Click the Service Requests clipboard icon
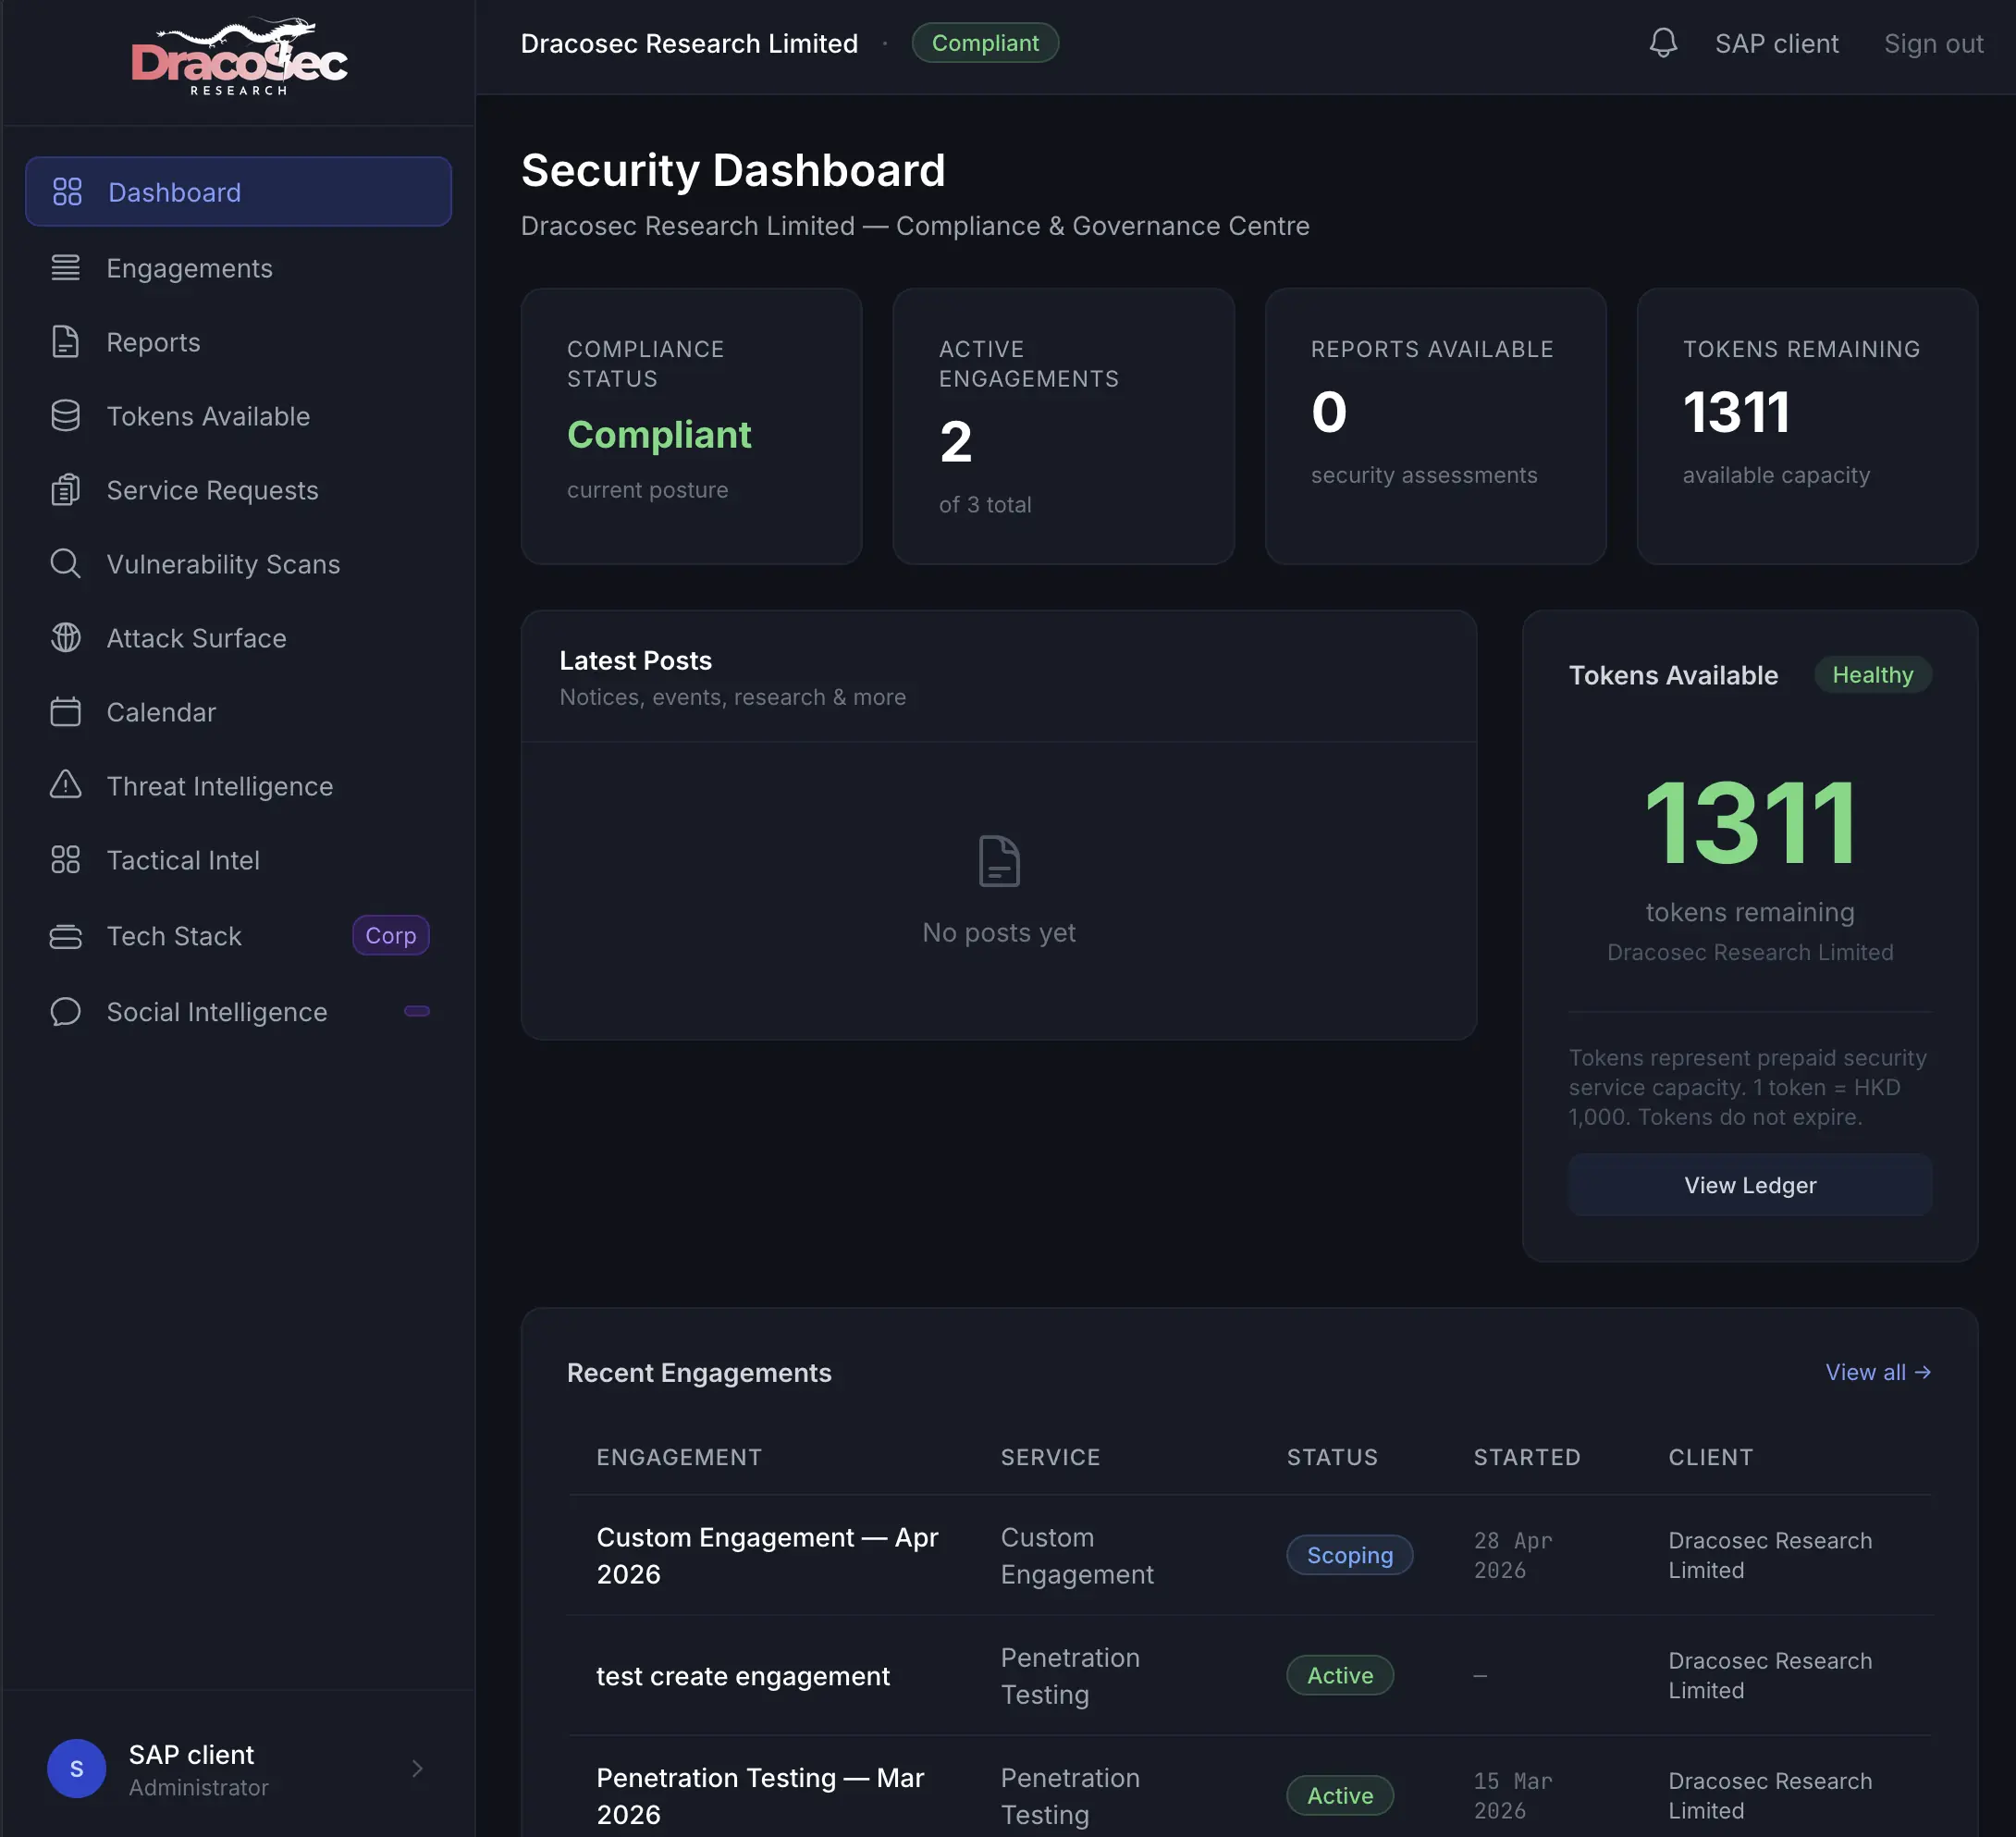The width and height of the screenshot is (2016, 1837). click(66, 489)
